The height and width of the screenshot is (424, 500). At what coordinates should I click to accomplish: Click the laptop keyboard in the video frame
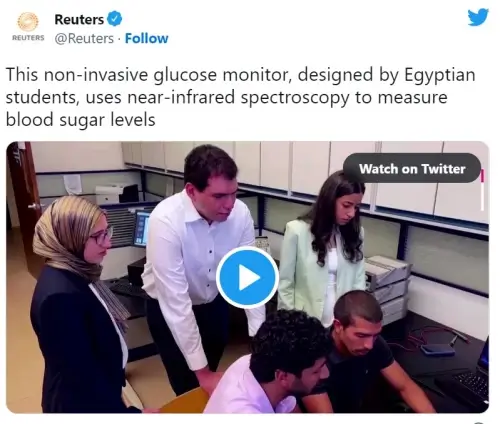pos(472,383)
